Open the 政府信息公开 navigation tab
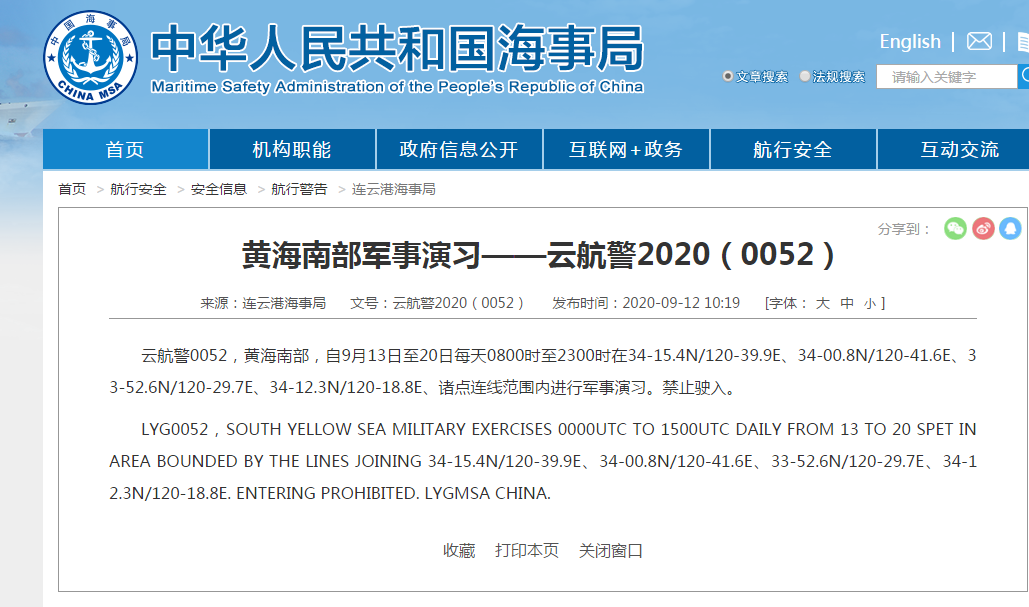Viewport: 1029px width, 607px height. pos(459,150)
